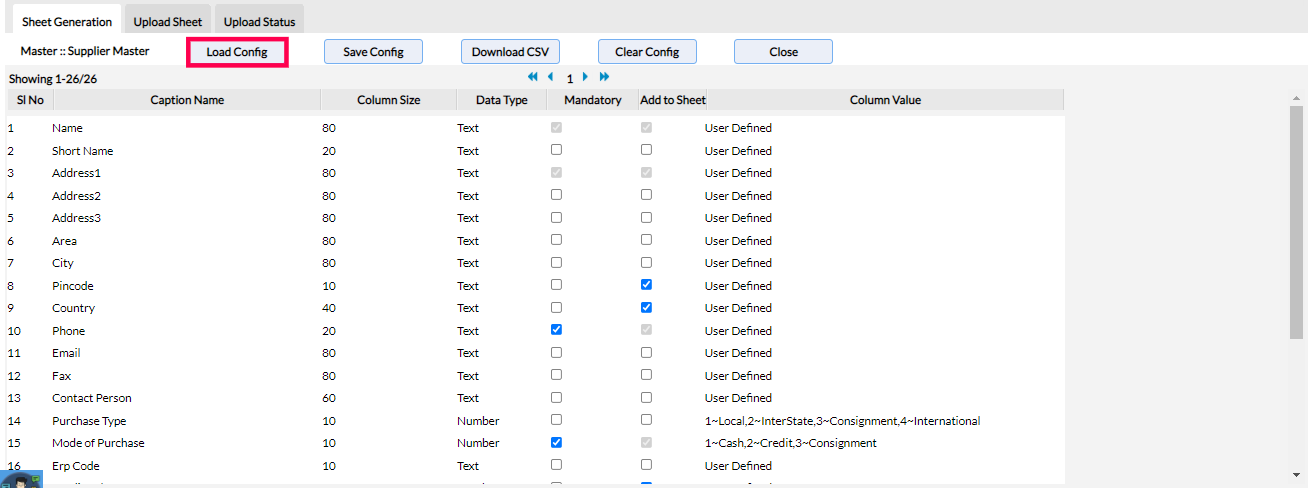Click the chat avatar icon at bottom left
The height and width of the screenshot is (488, 1308).
(x=21, y=478)
